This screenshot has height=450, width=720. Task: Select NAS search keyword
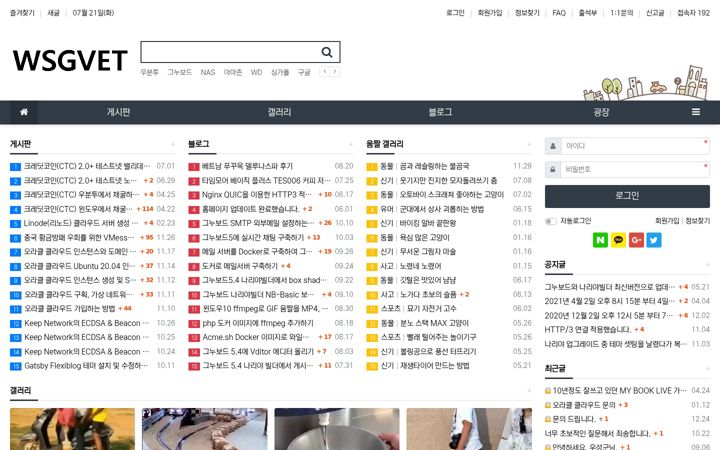208,72
